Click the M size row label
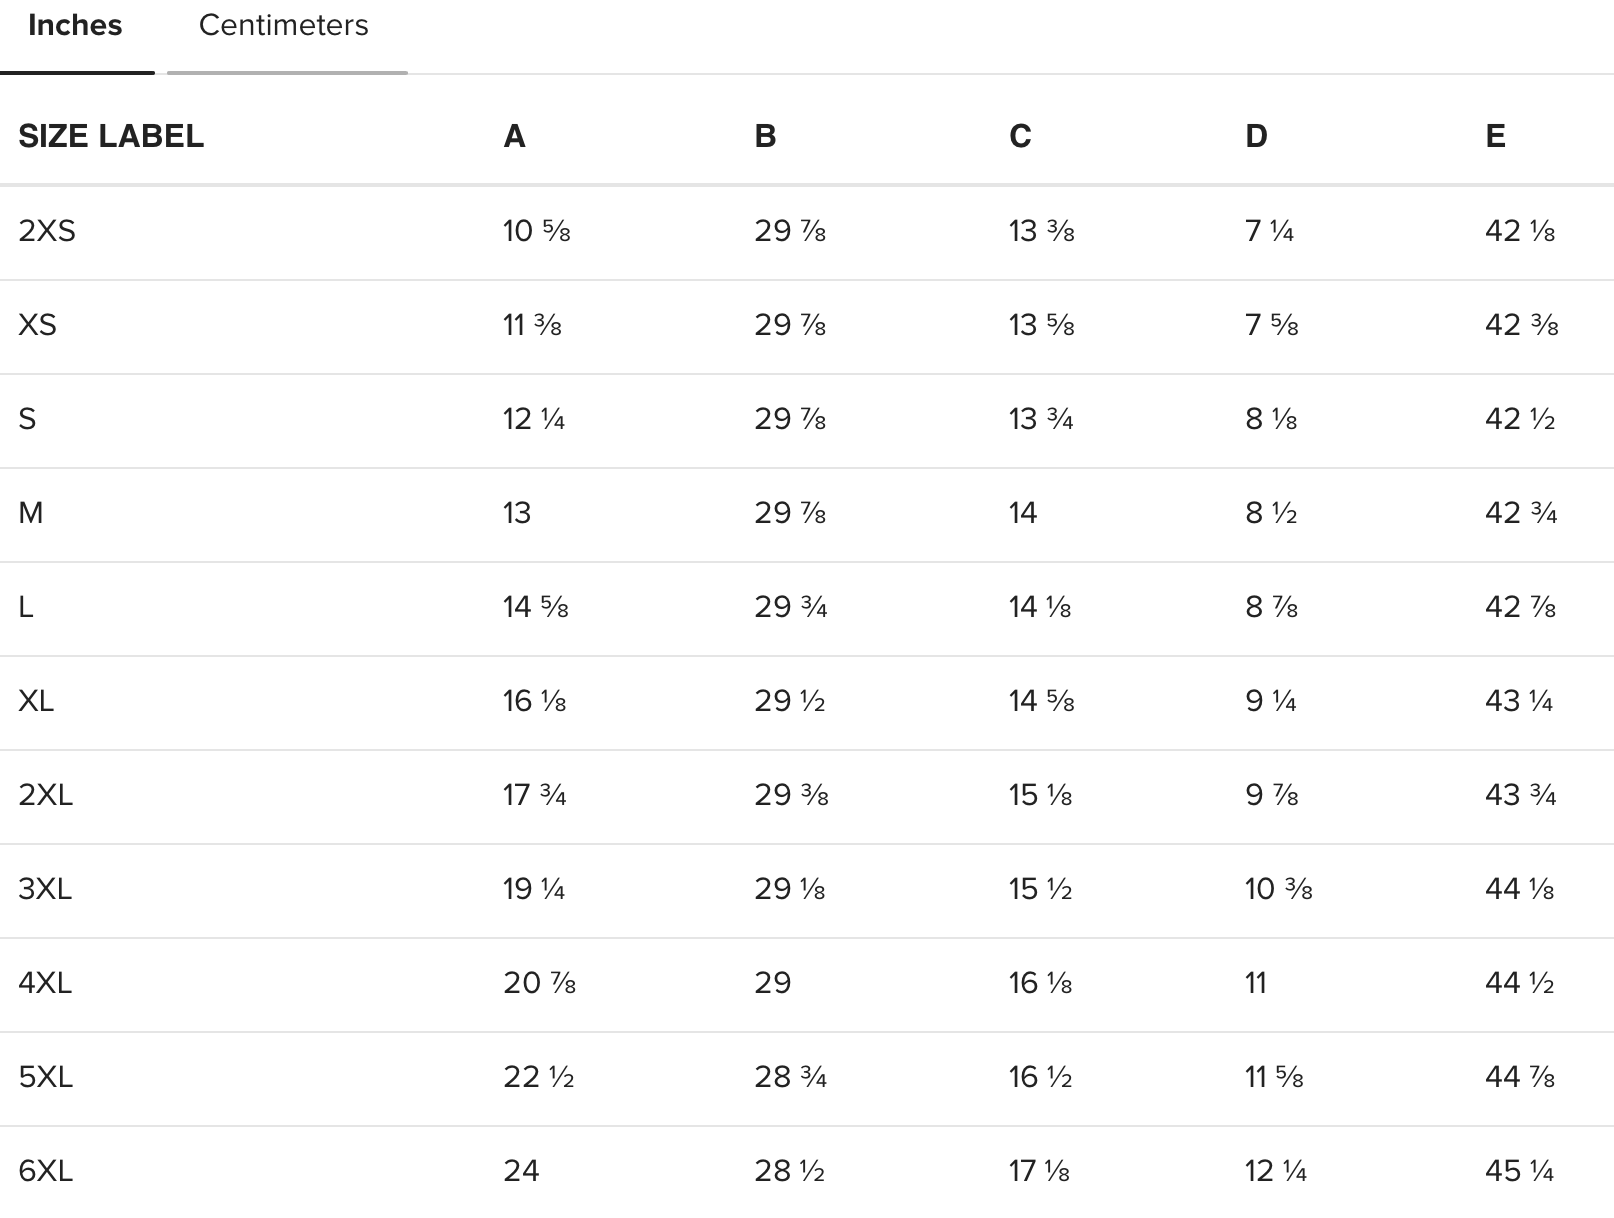This screenshot has height=1218, width=1614. click(x=31, y=513)
